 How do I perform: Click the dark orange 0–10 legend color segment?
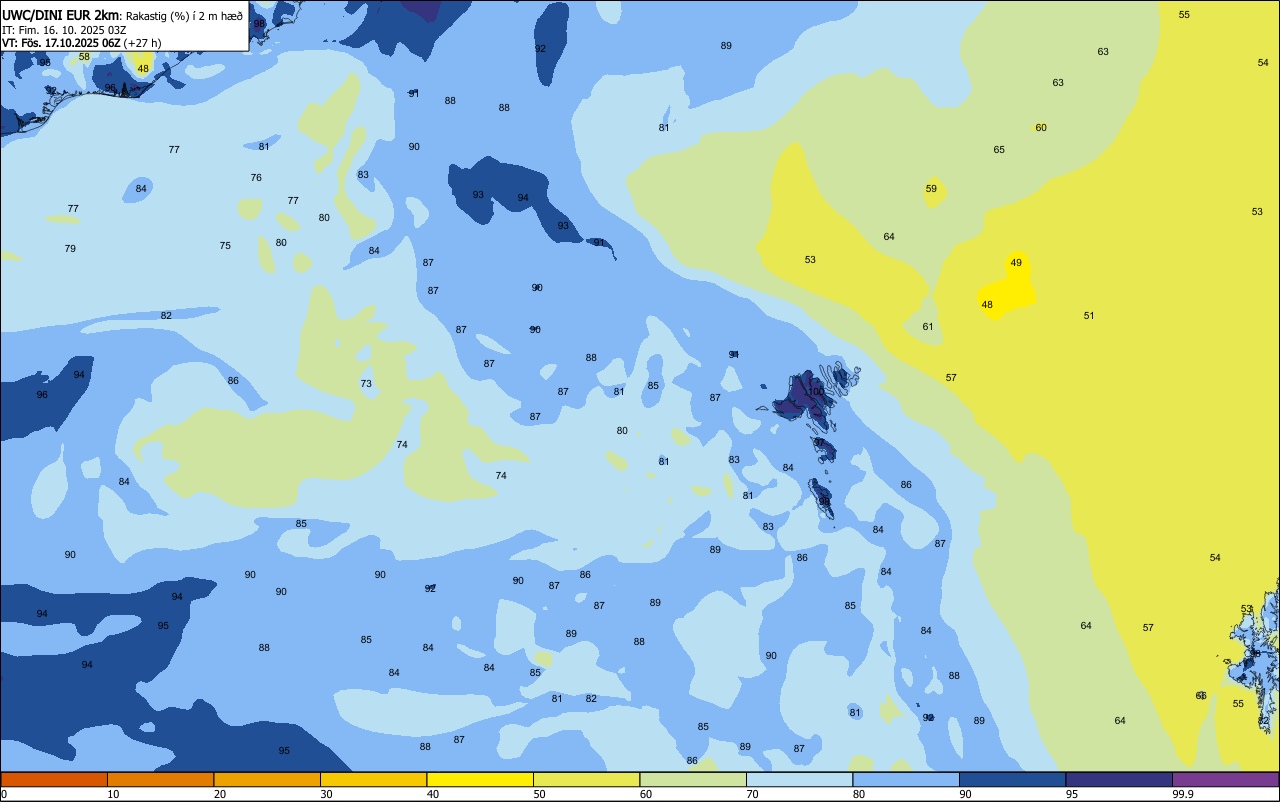click(x=54, y=779)
